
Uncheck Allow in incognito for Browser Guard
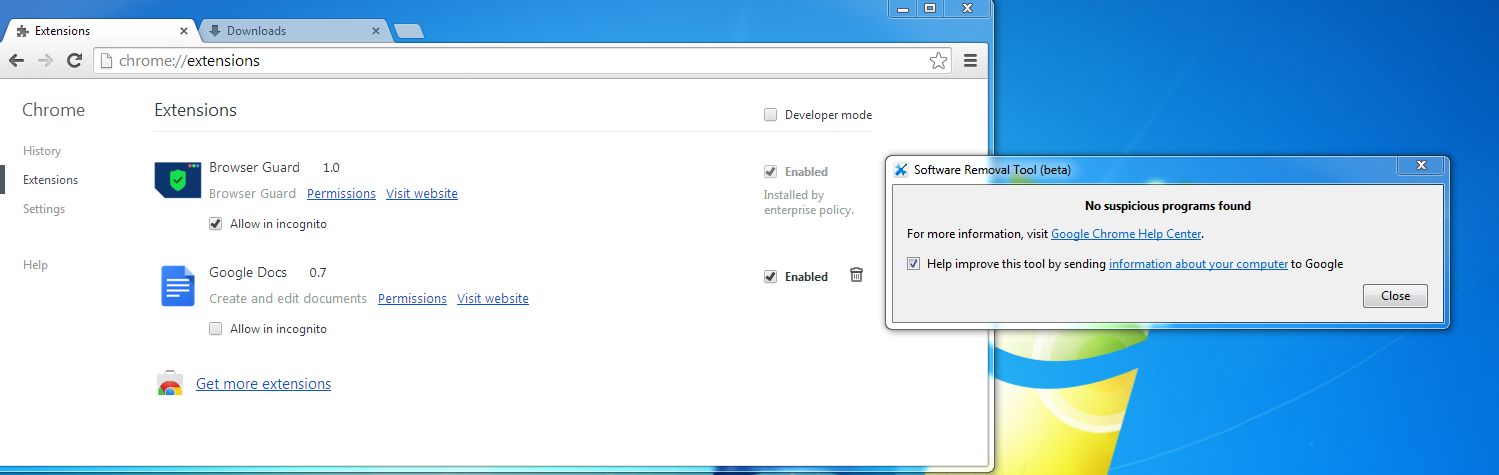click(x=216, y=224)
